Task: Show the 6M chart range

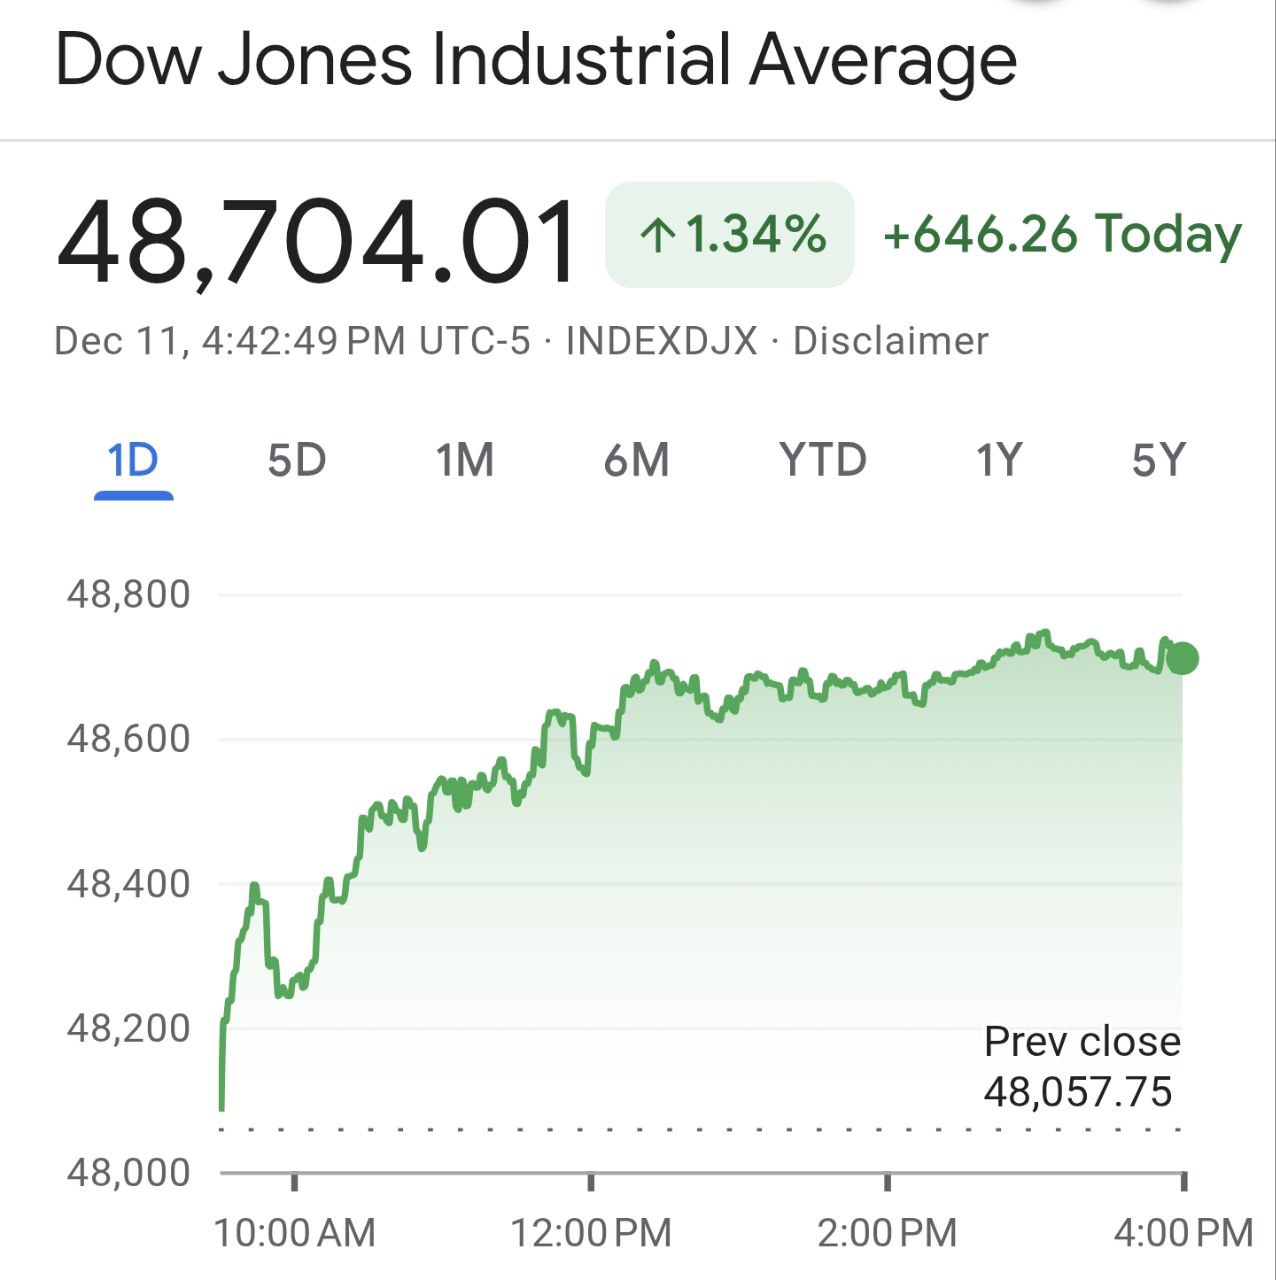Action: click(636, 461)
